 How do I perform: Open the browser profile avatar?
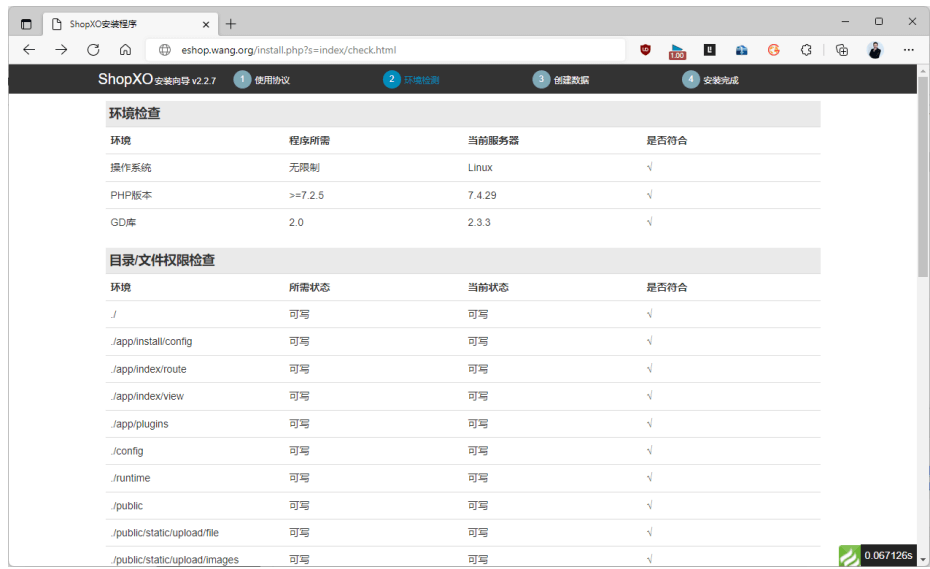tap(875, 50)
